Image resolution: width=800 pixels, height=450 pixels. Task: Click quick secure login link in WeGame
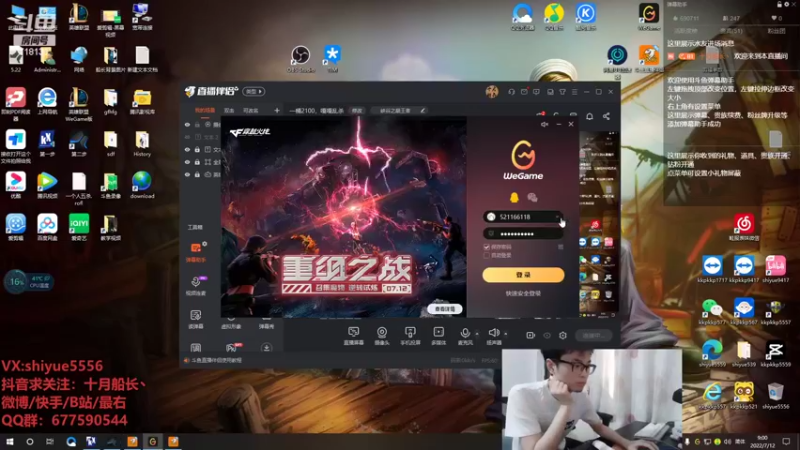coord(523,293)
